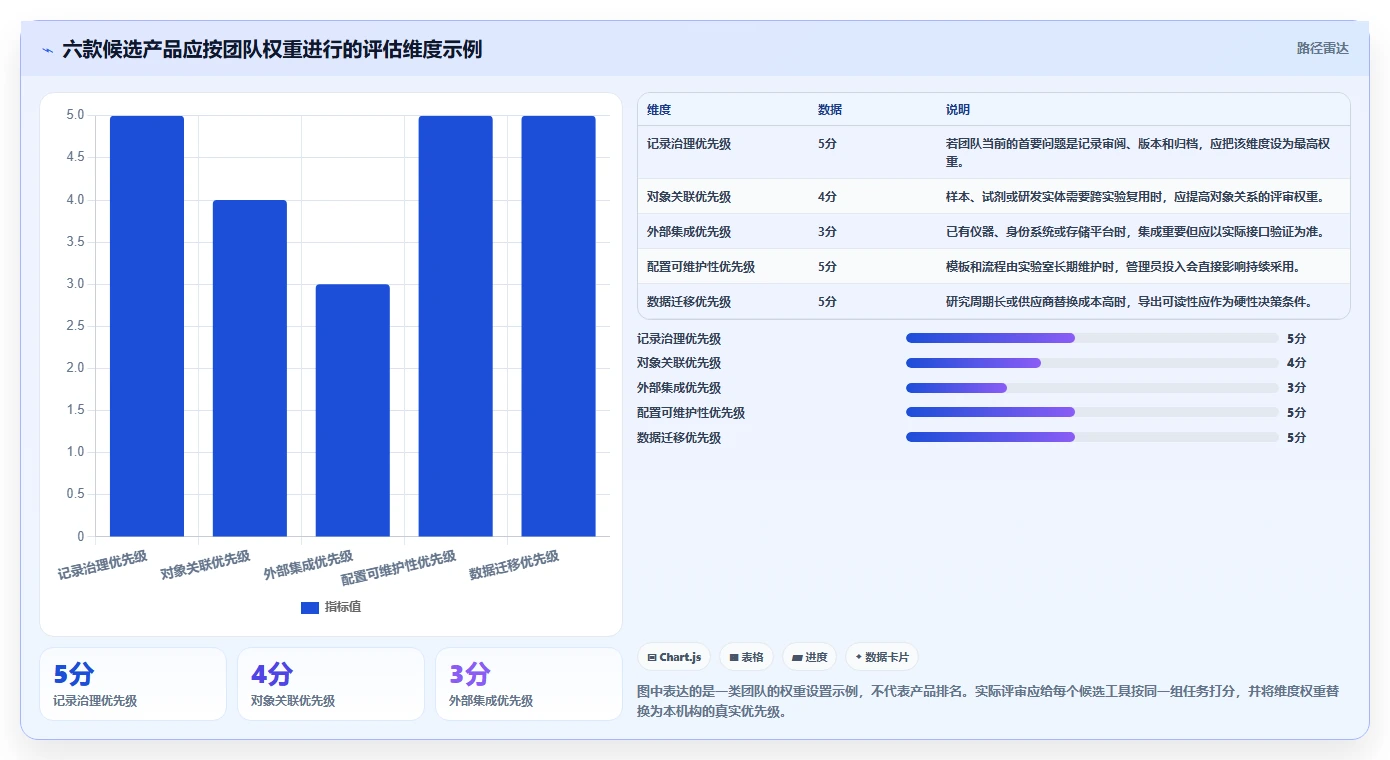
Task: Click the y-axis label 2.5
Action: 75,326
